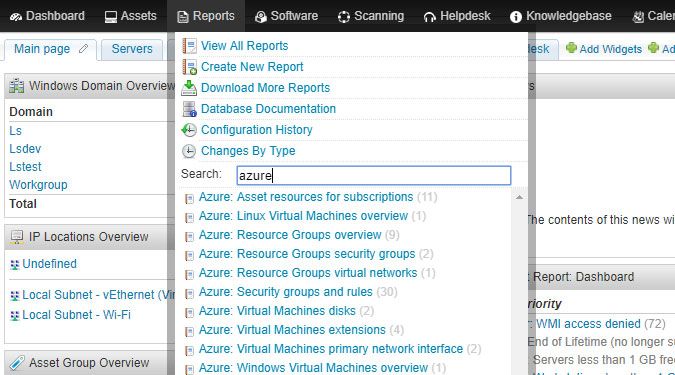Click the IP Locations Overview widget icon

click(17, 237)
